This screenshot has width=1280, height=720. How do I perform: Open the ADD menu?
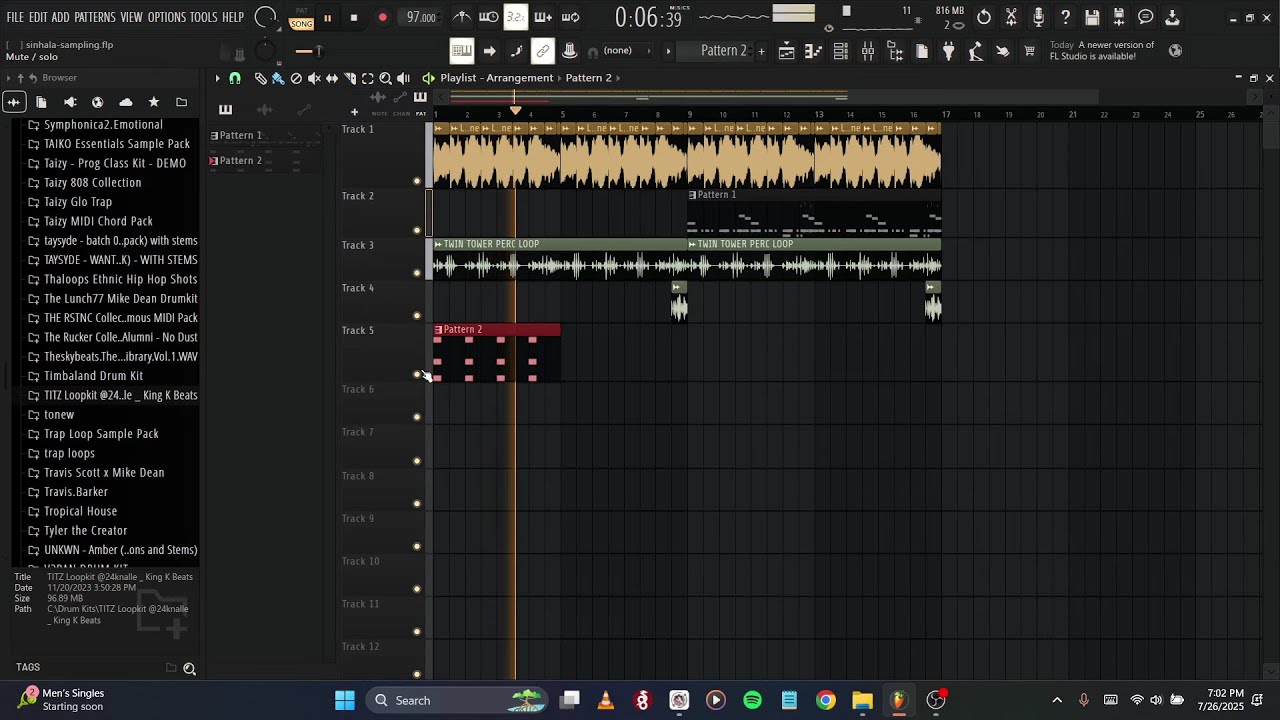tap(61, 17)
